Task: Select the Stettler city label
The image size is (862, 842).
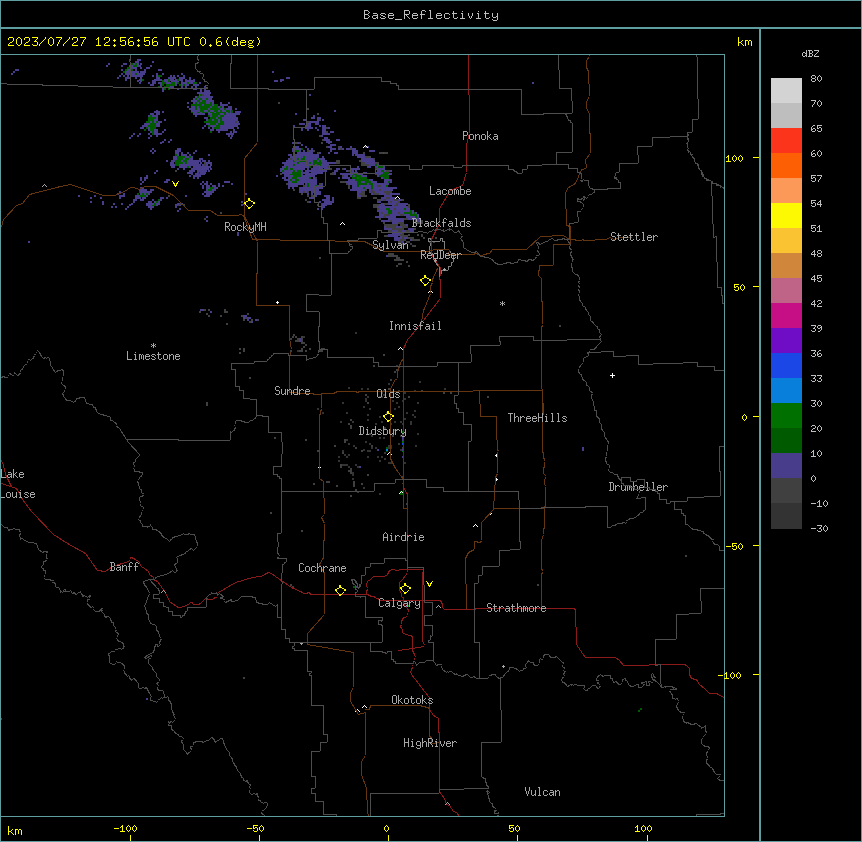Action: pos(634,237)
